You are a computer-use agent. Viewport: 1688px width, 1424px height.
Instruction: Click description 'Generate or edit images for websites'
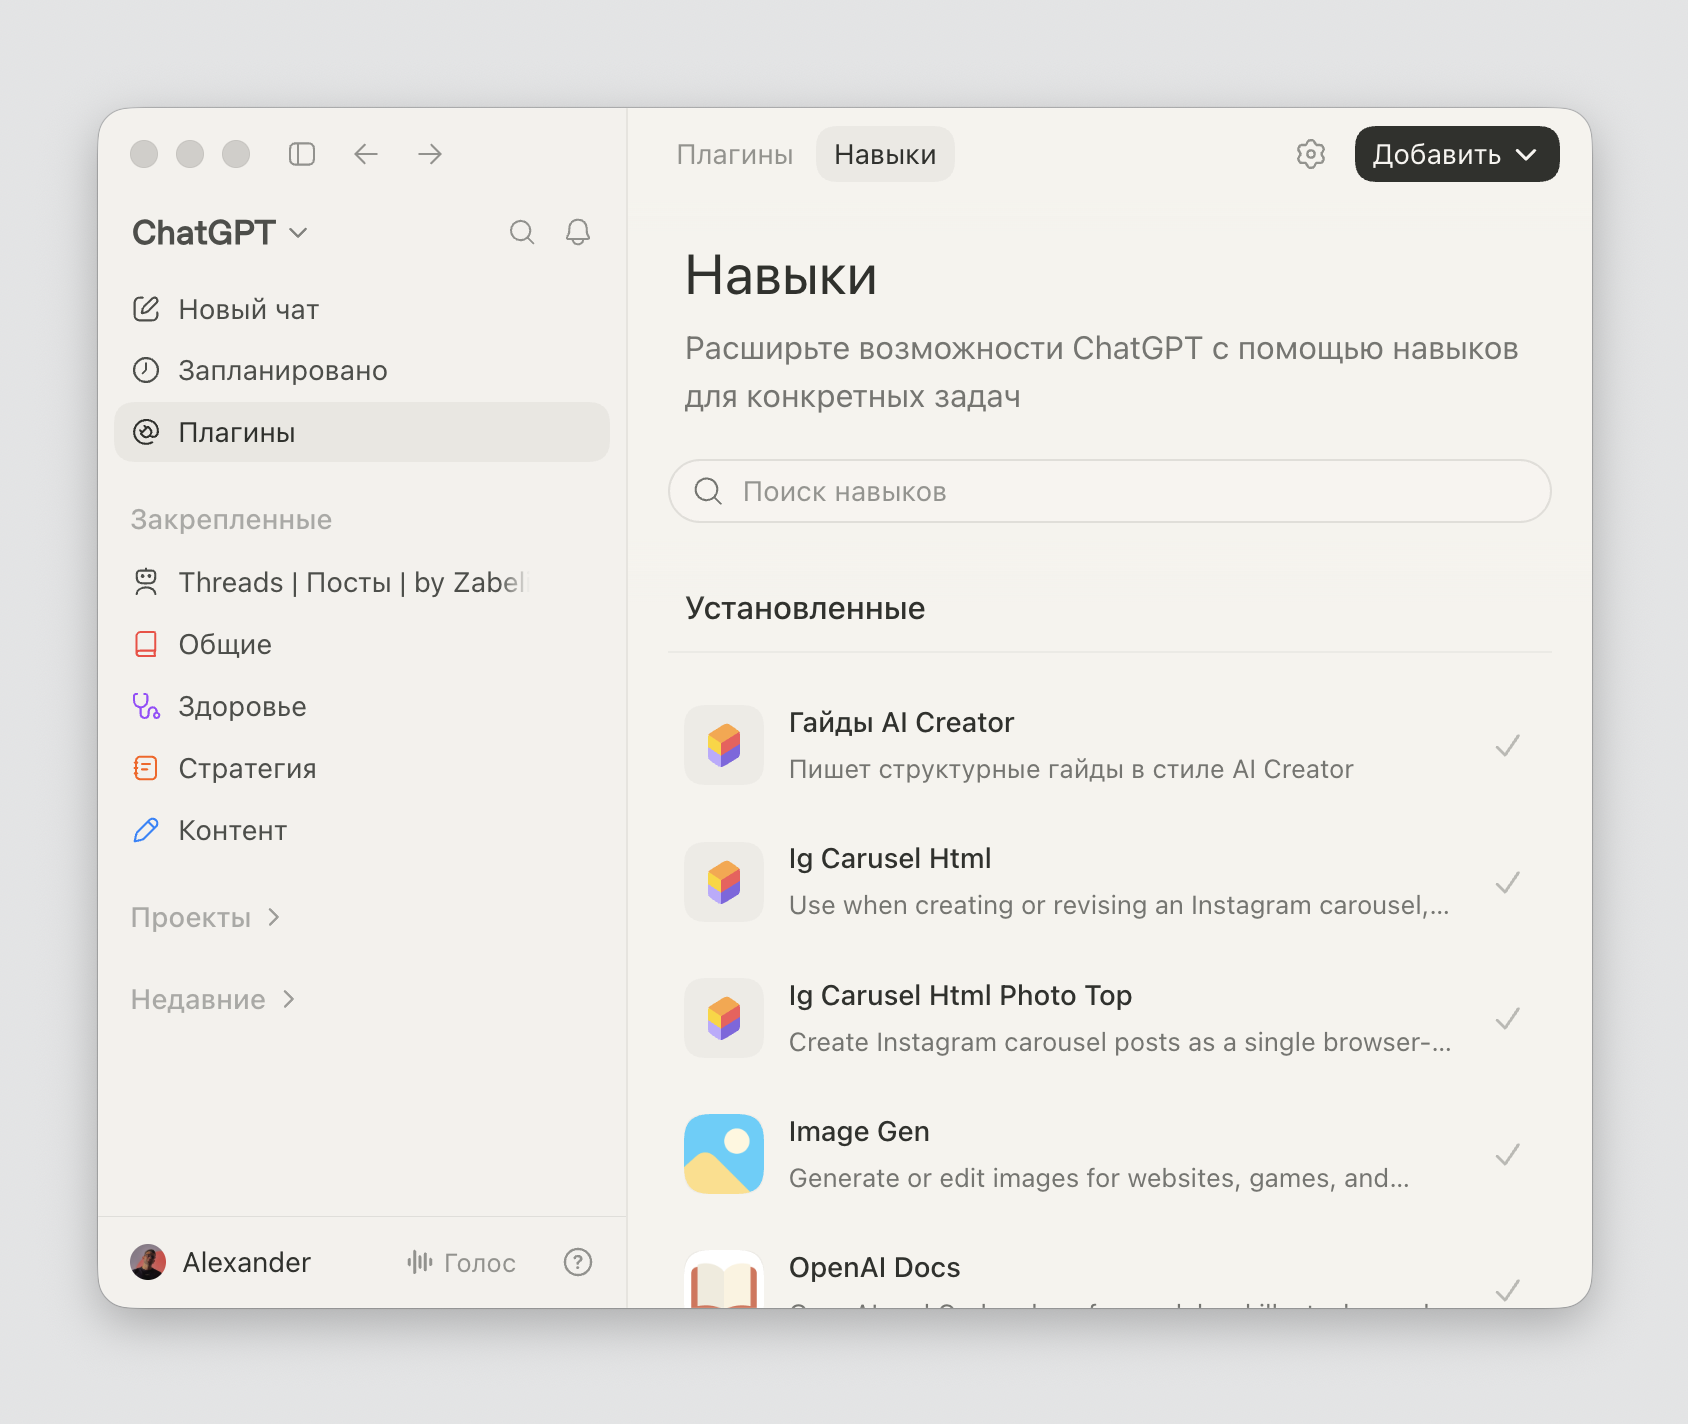tap(1099, 1178)
